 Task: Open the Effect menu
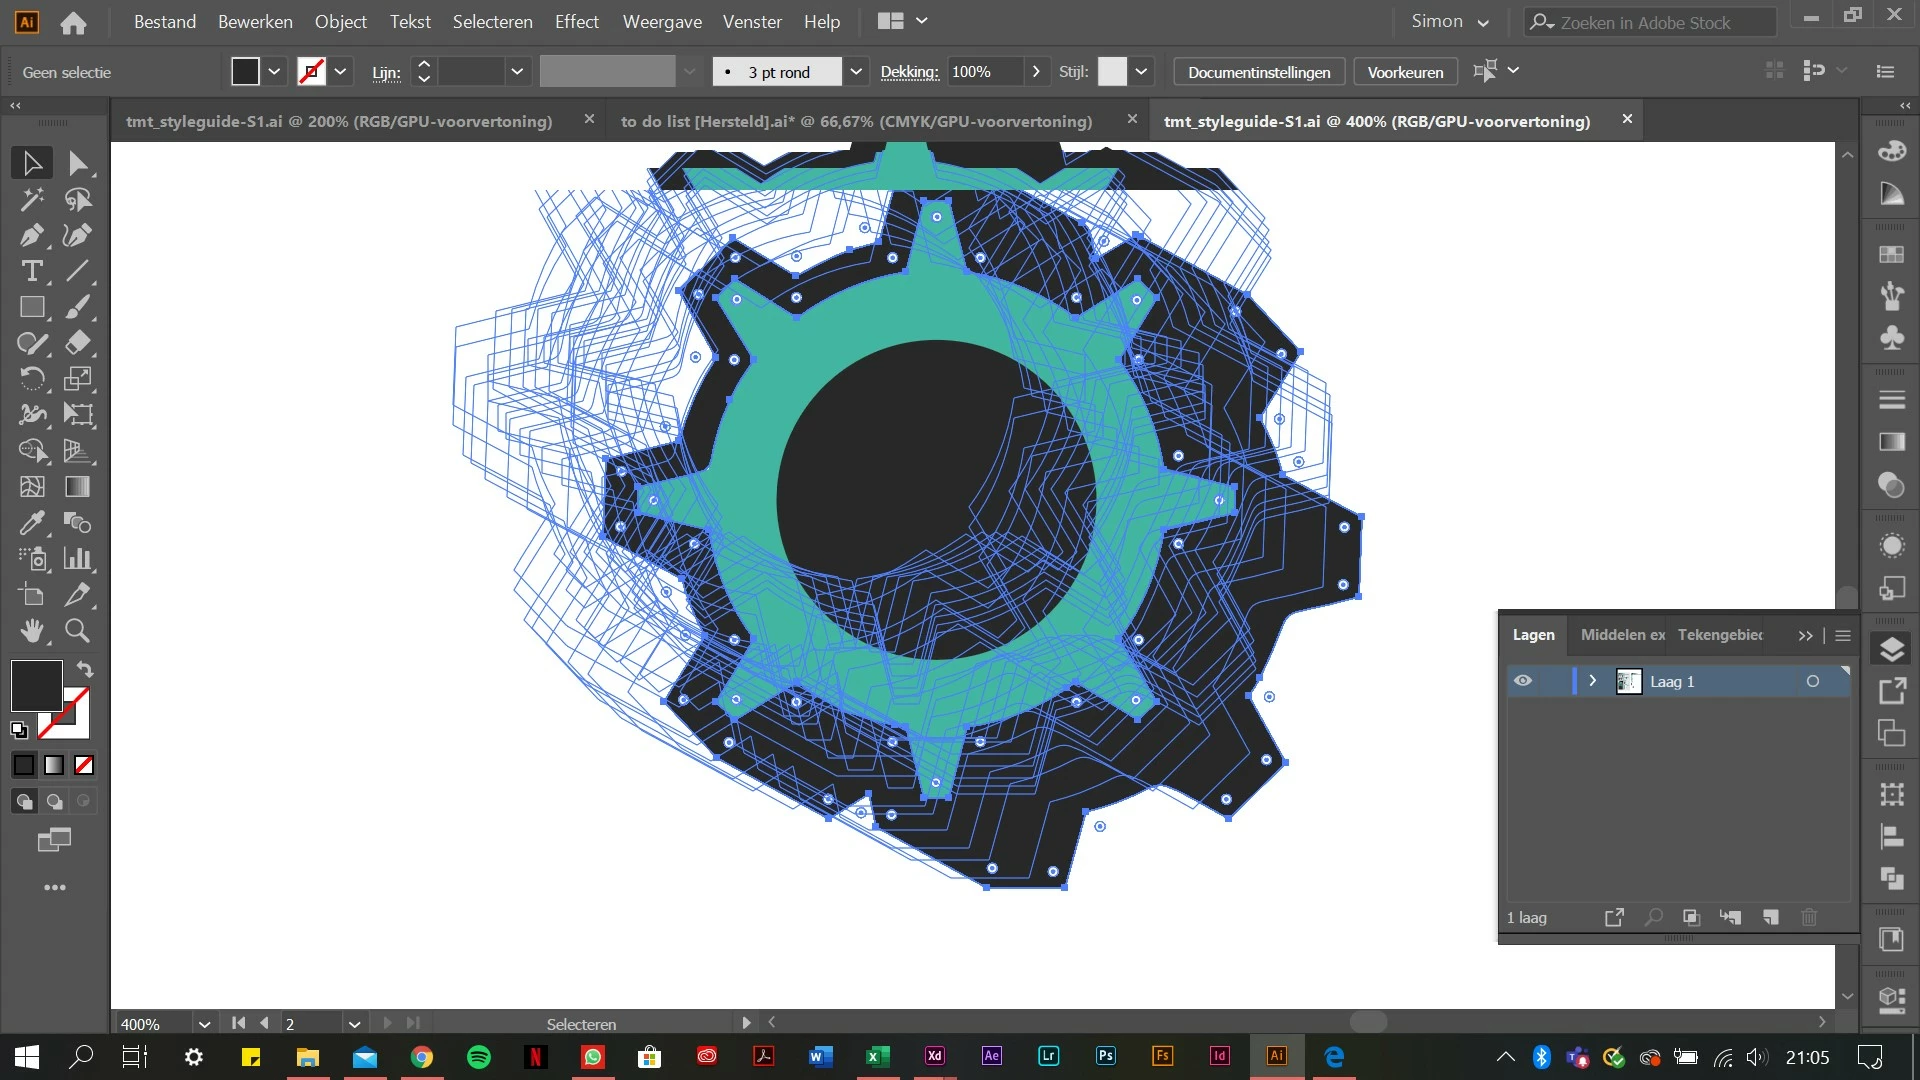[576, 22]
